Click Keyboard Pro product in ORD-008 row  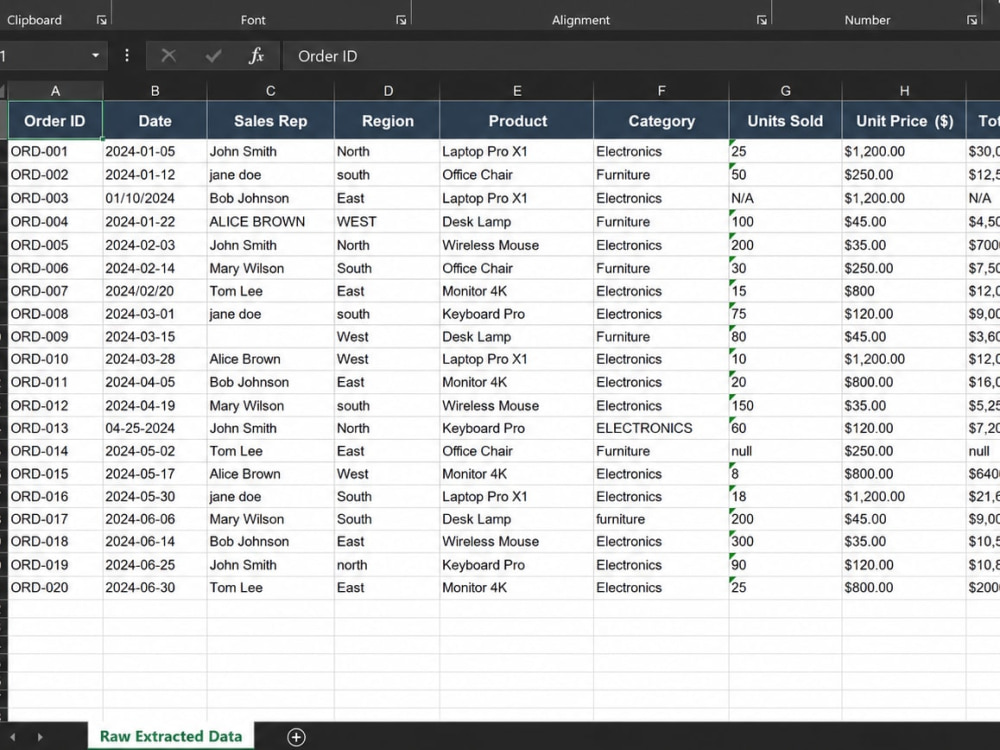point(517,314)
